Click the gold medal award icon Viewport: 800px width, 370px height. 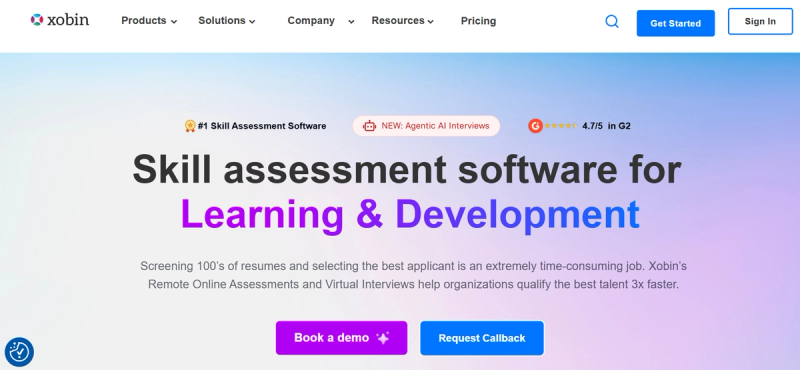pyautogui.click(x=190, y=126)
